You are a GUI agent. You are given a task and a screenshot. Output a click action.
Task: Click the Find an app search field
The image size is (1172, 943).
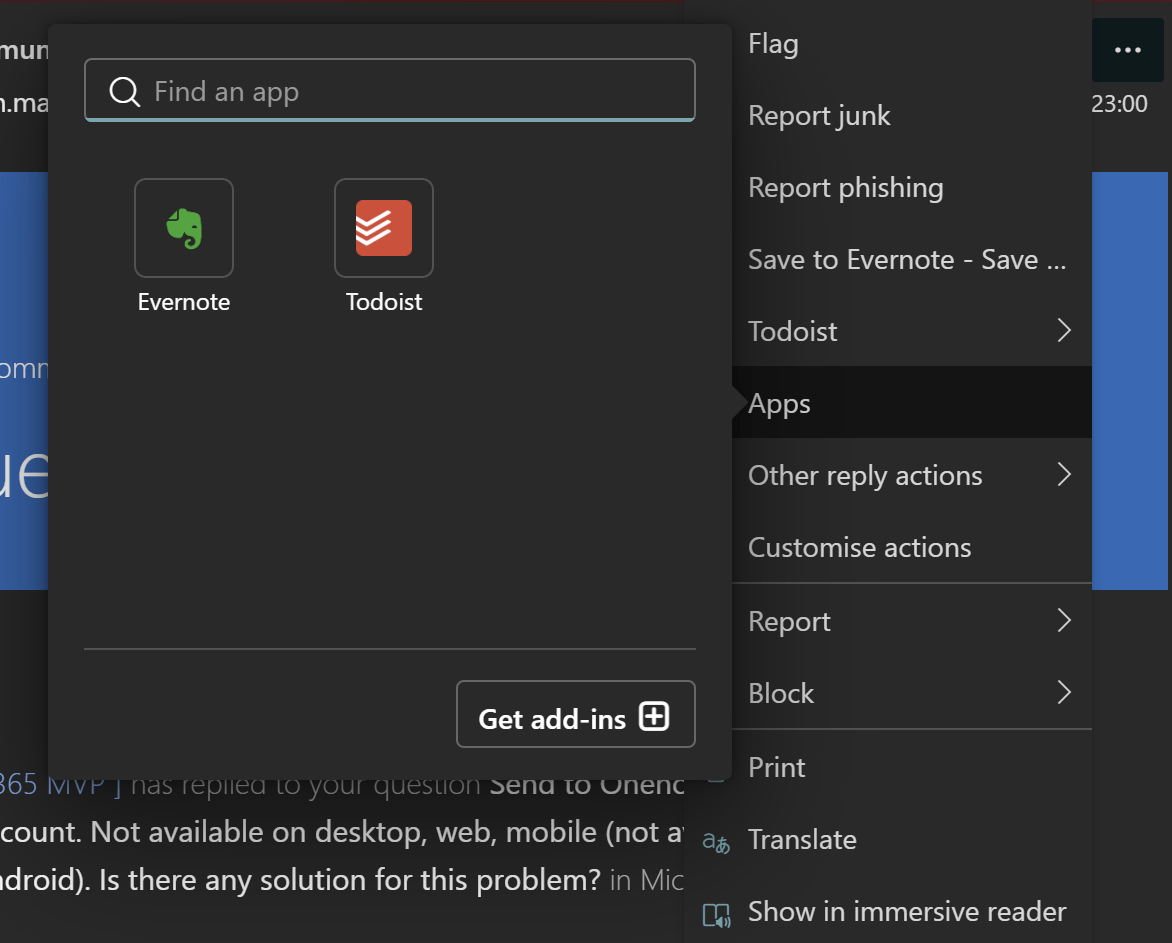click(390, 91)
